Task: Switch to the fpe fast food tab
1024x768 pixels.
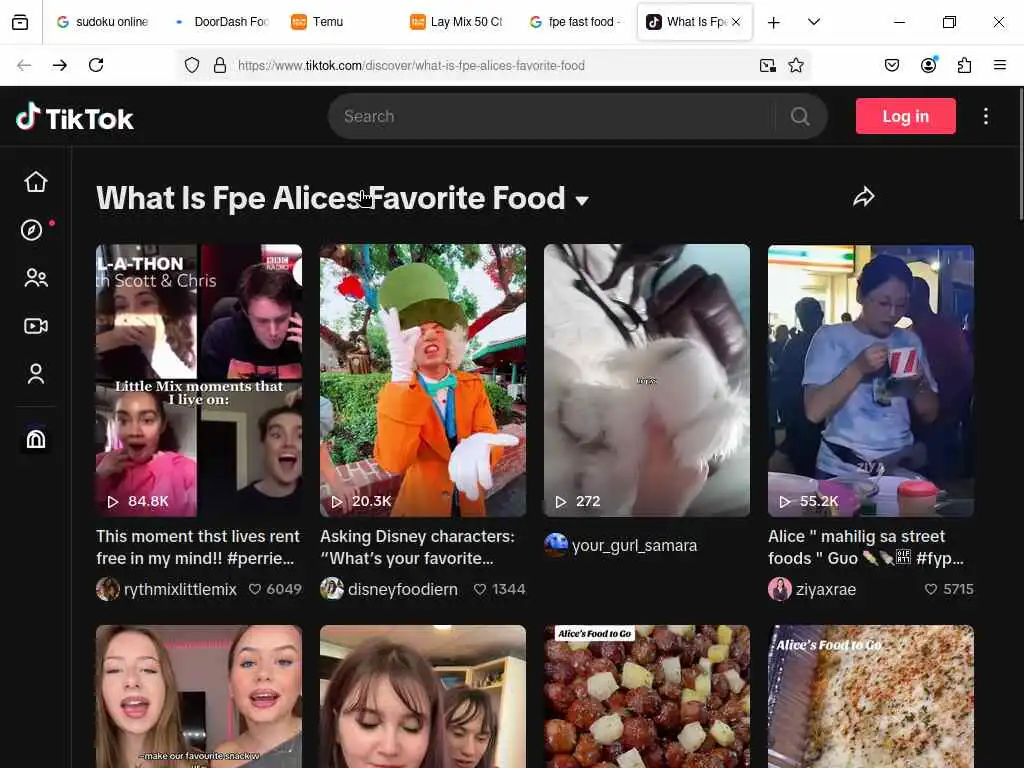Action: click(575, 22)
